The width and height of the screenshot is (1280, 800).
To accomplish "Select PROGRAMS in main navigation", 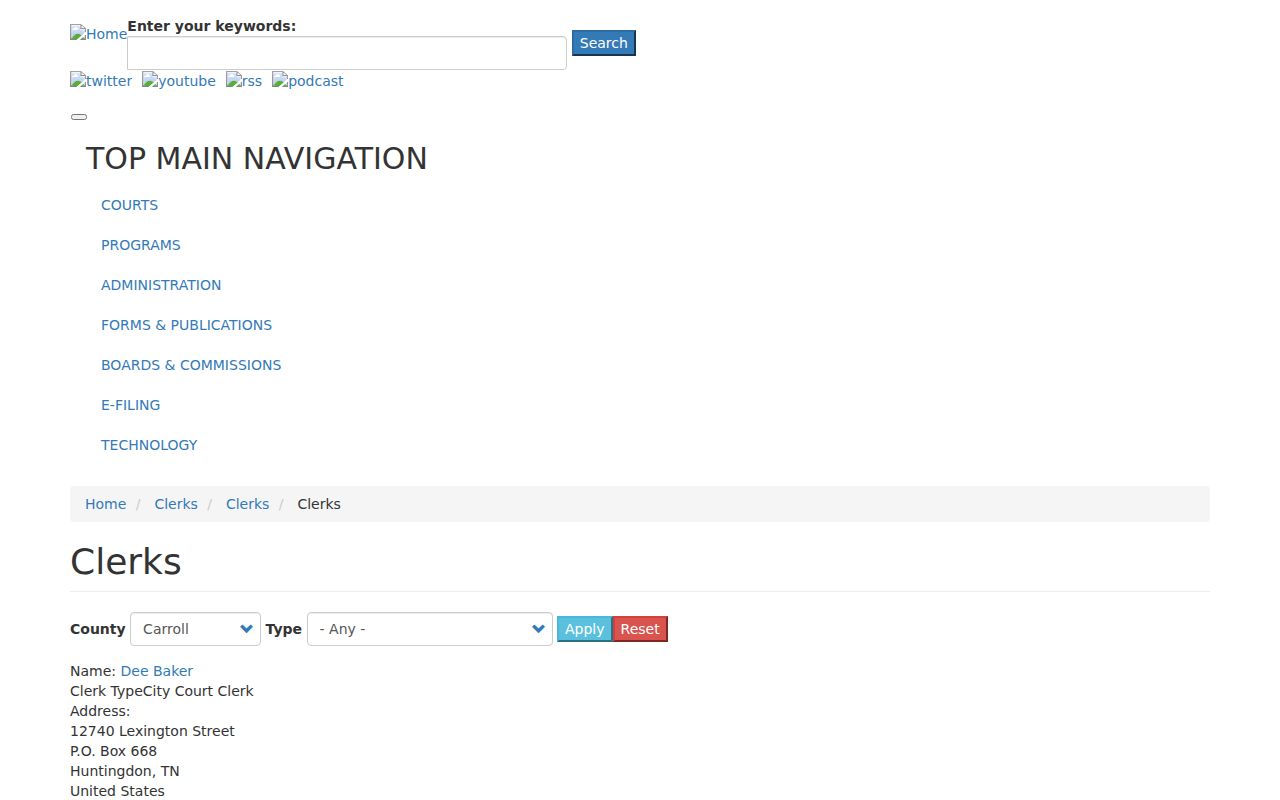I will (x=141, y=245).
